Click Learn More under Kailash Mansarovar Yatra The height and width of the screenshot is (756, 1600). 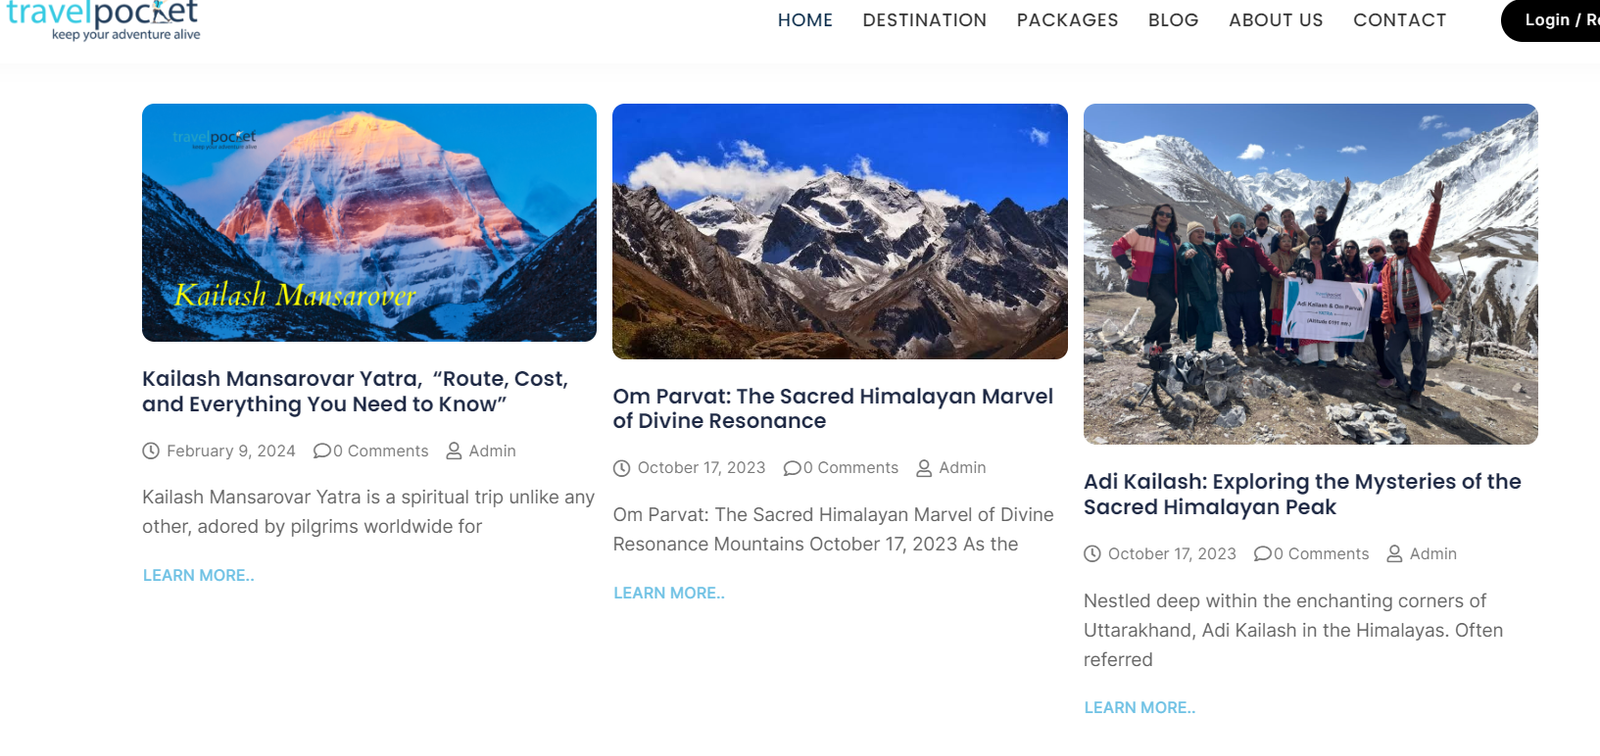point(198,576)
